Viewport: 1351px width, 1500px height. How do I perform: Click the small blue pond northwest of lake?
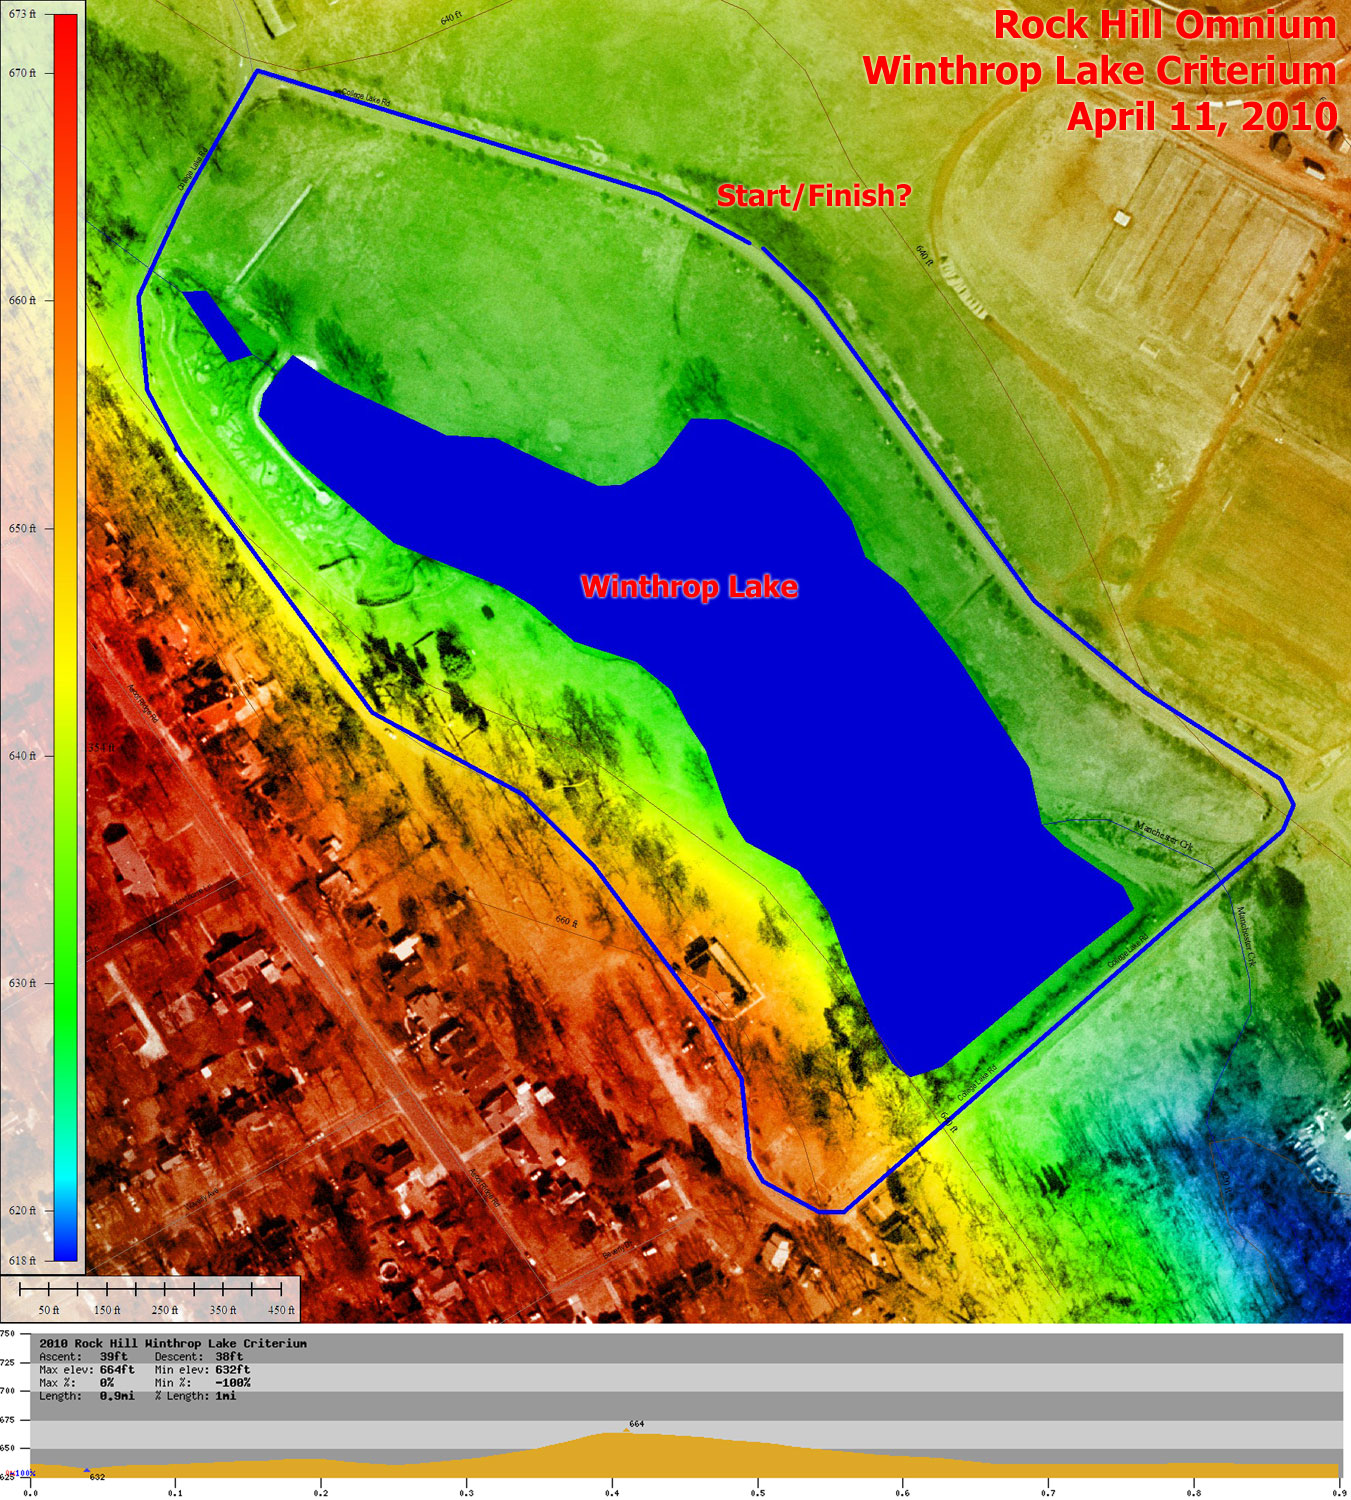click(216, 324)
